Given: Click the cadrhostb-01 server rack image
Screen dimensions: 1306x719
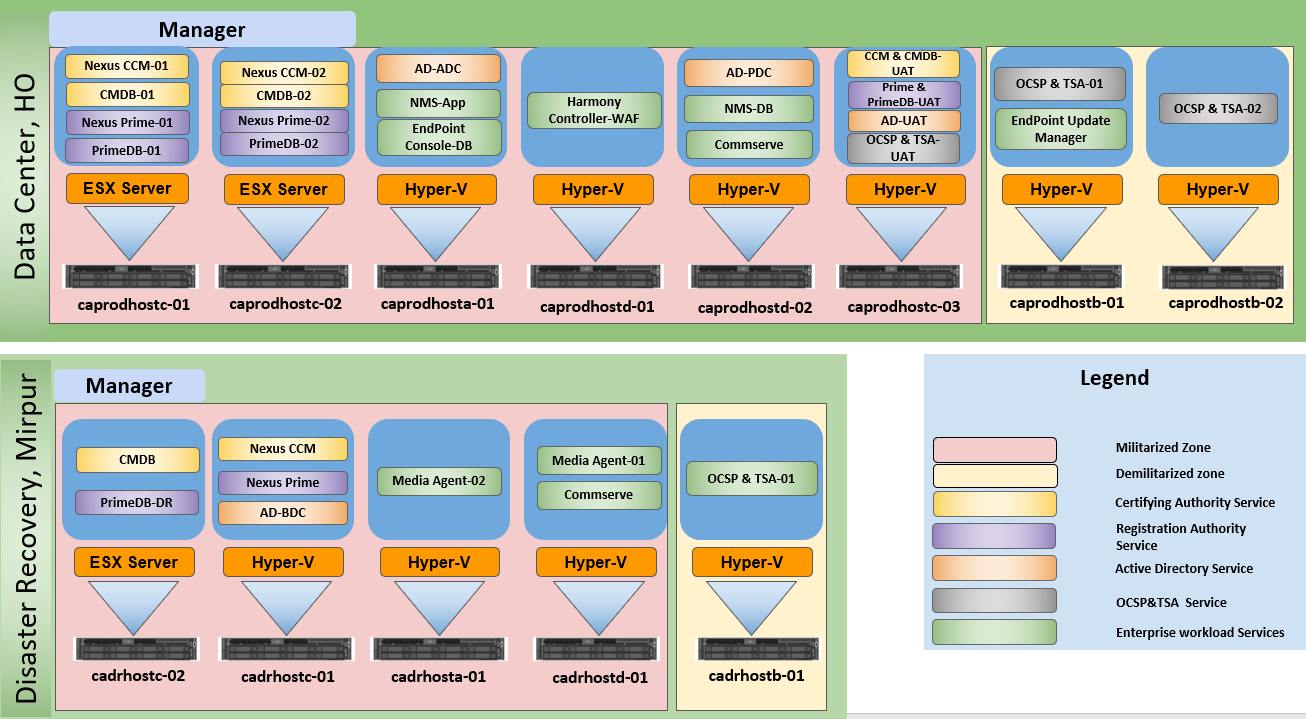Looking at the screenshot, I should click(757, 649).
